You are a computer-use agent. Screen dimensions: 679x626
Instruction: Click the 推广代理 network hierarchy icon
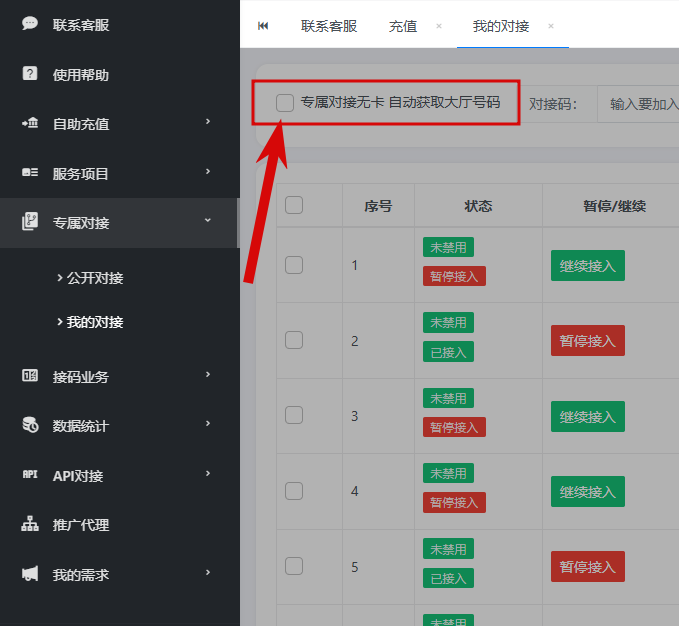(x=30, y=524)
